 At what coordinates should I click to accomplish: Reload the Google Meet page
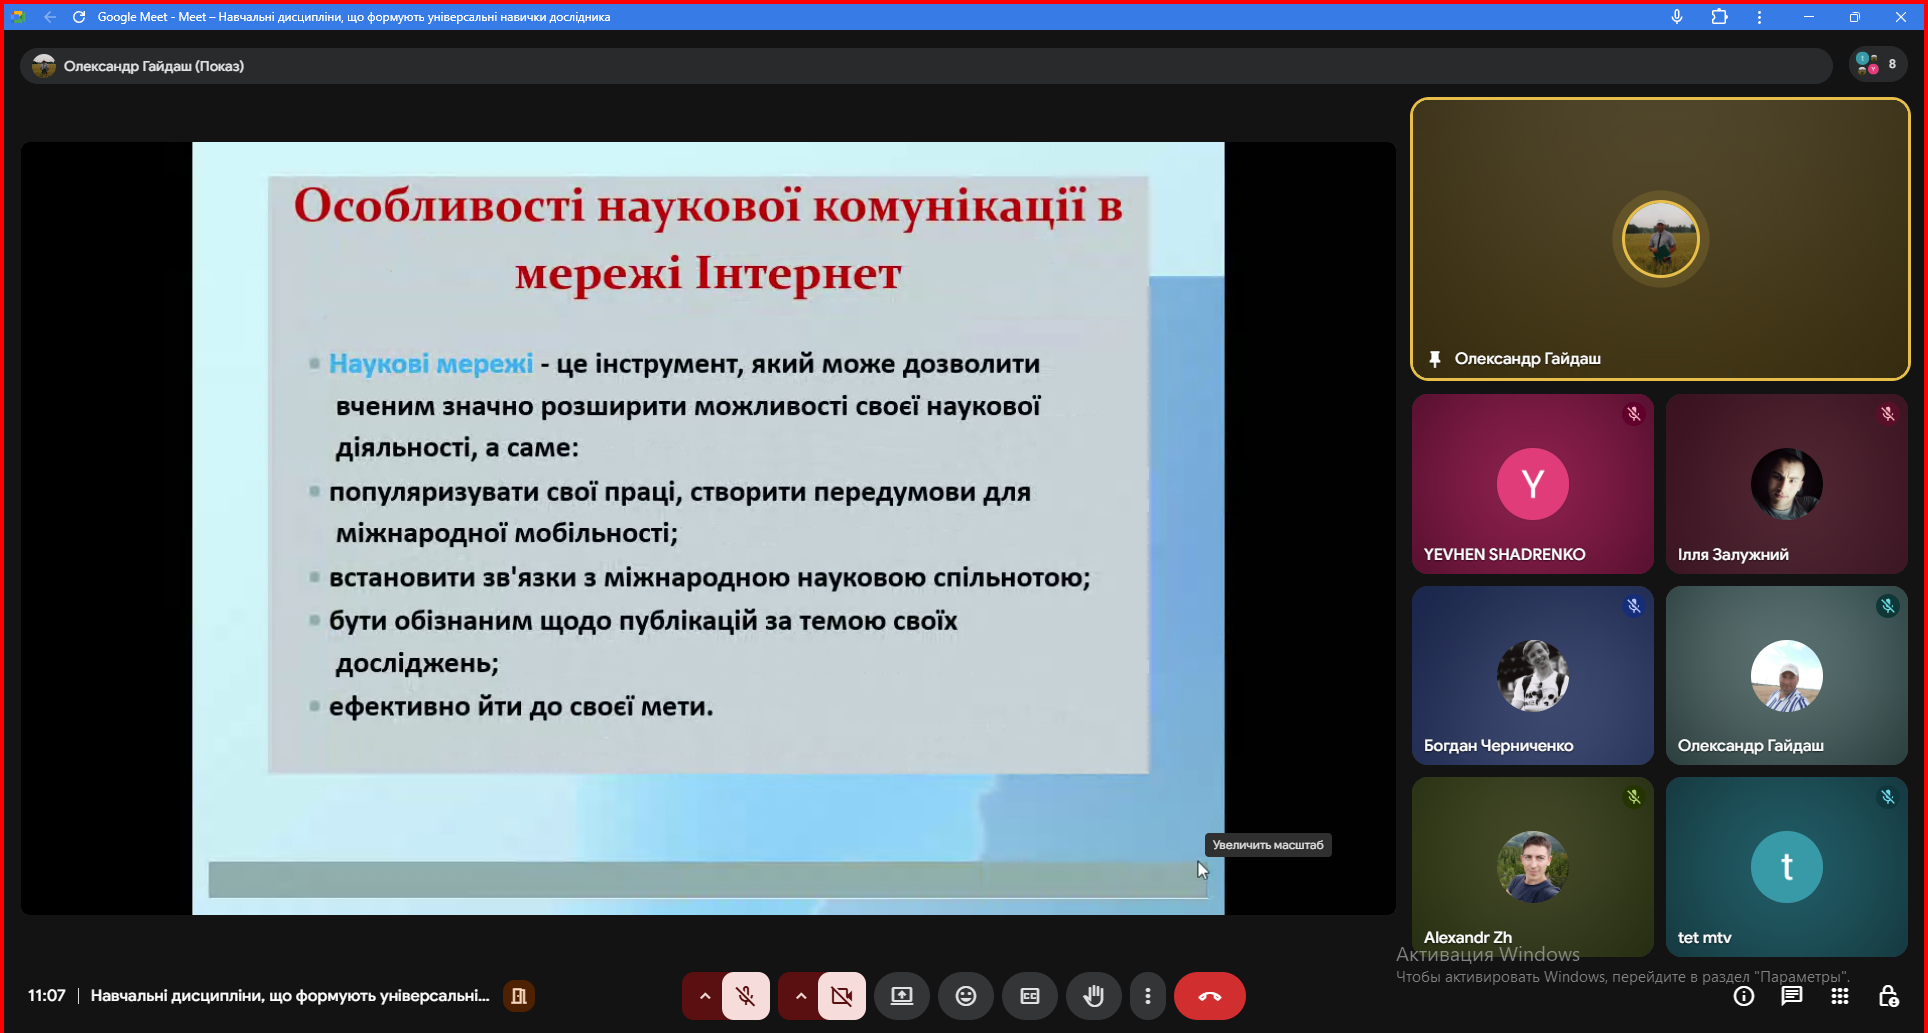point(79,17)
